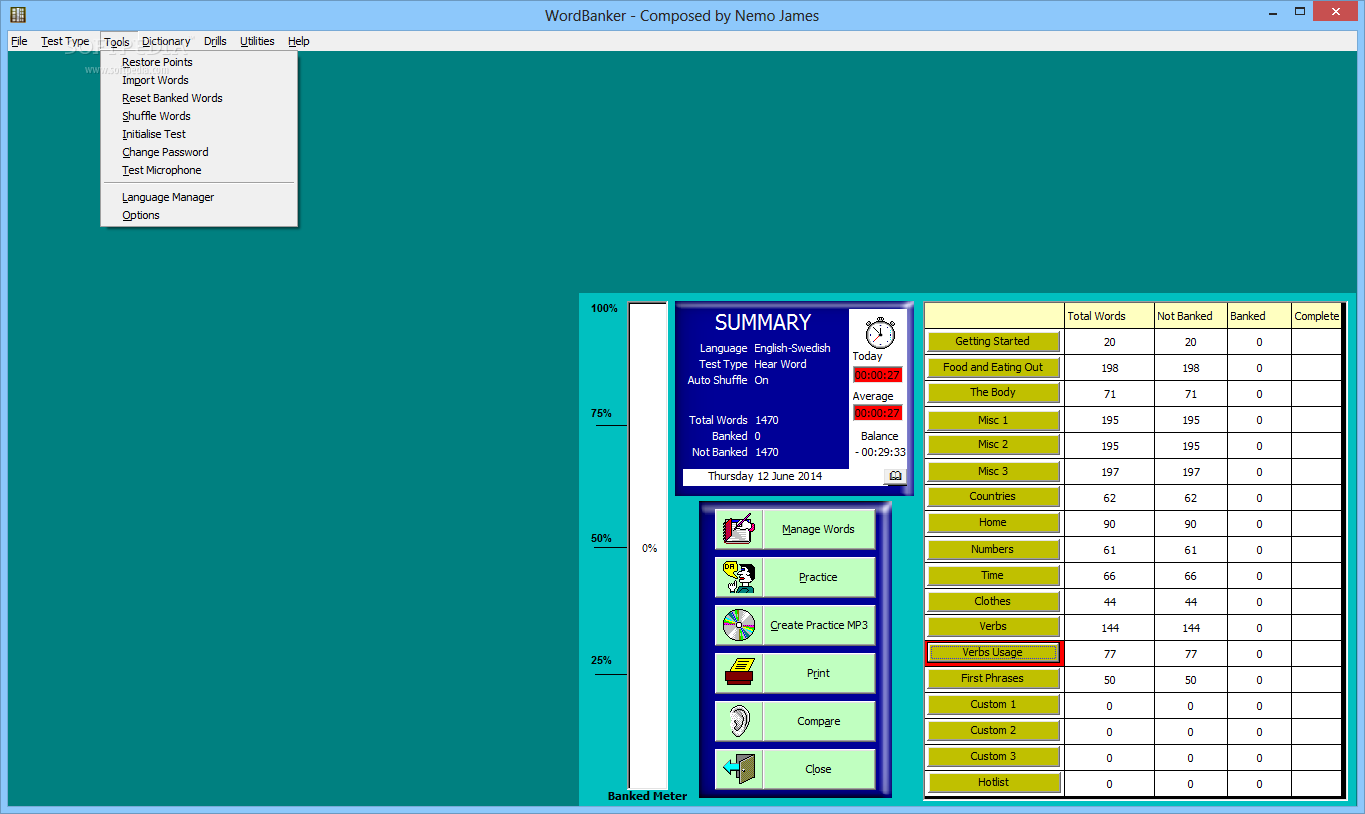Click the Practice button
Image resolution: width=1365 pixels, height=814 pixels.
(818, 577)
